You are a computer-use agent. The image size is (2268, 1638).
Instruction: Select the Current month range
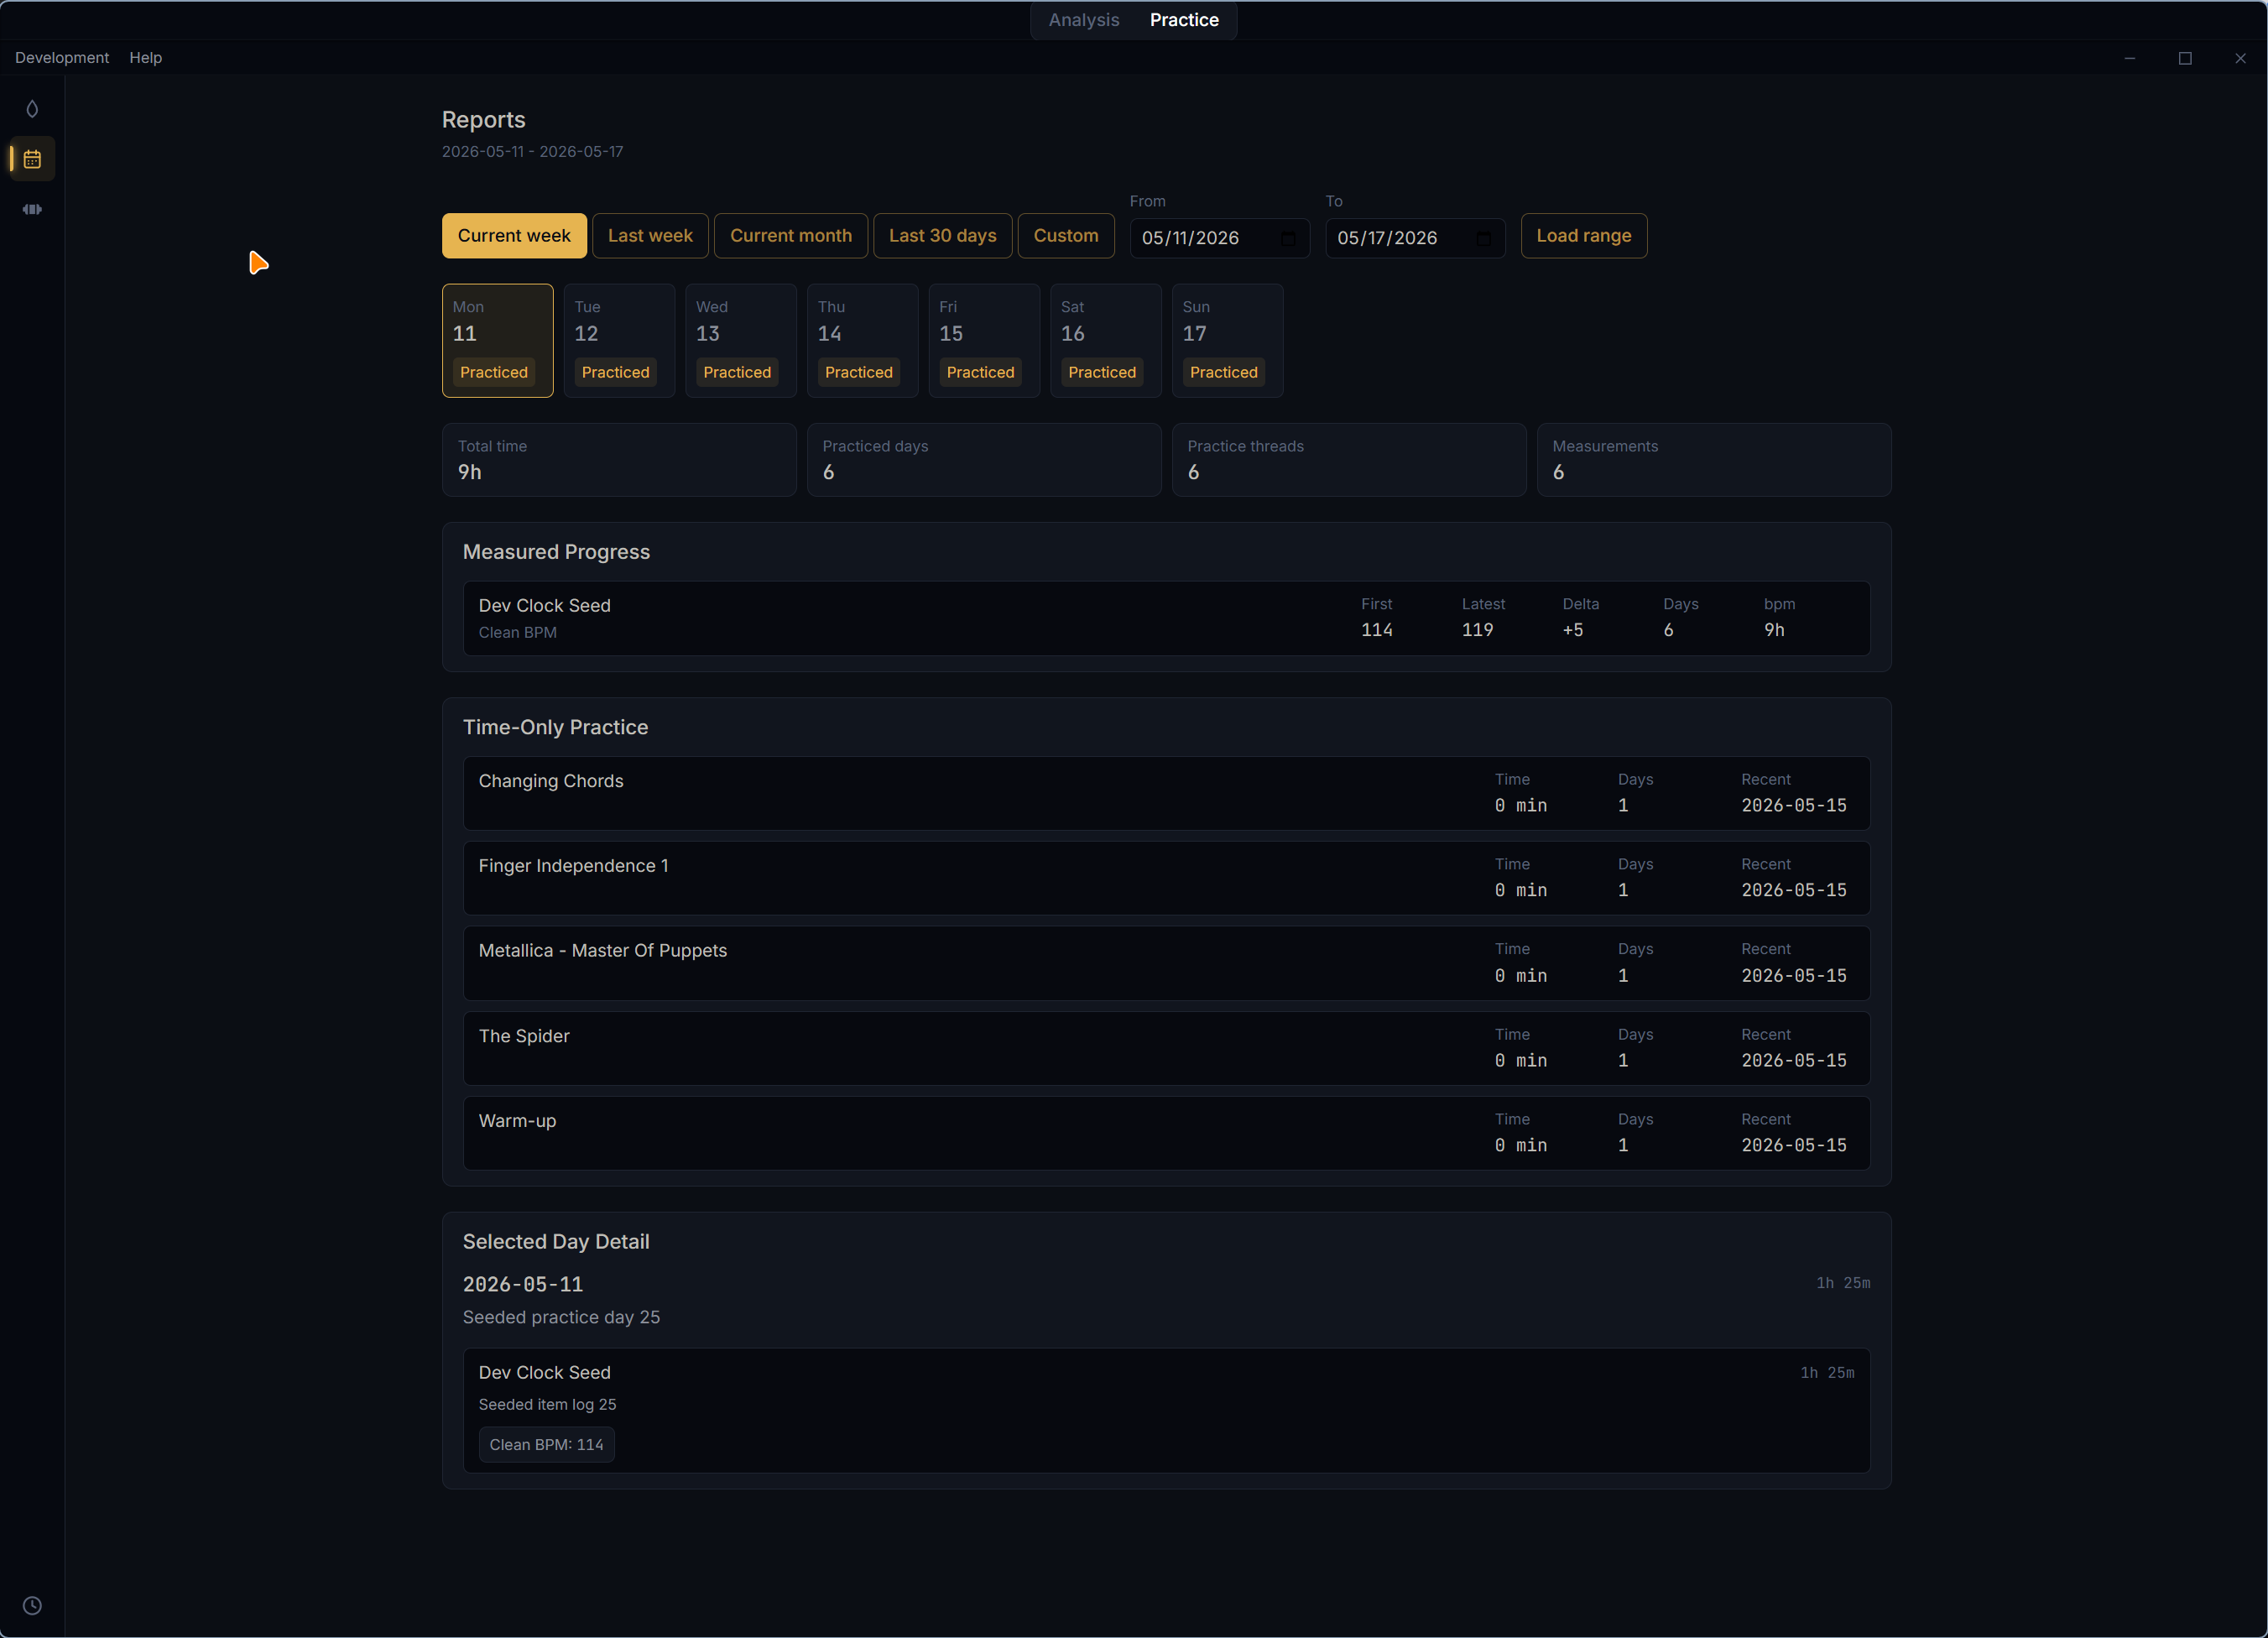pyautogui.click(x=790, y=236)
